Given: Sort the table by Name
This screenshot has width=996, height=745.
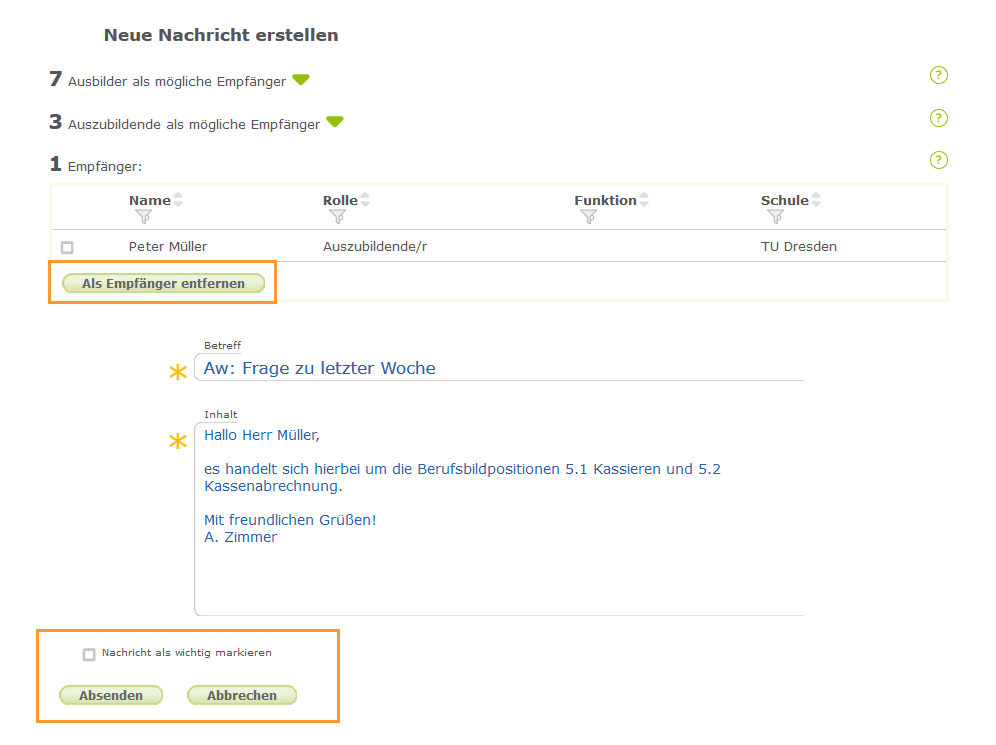Looking at the screenshot, I should pos(179,198).
